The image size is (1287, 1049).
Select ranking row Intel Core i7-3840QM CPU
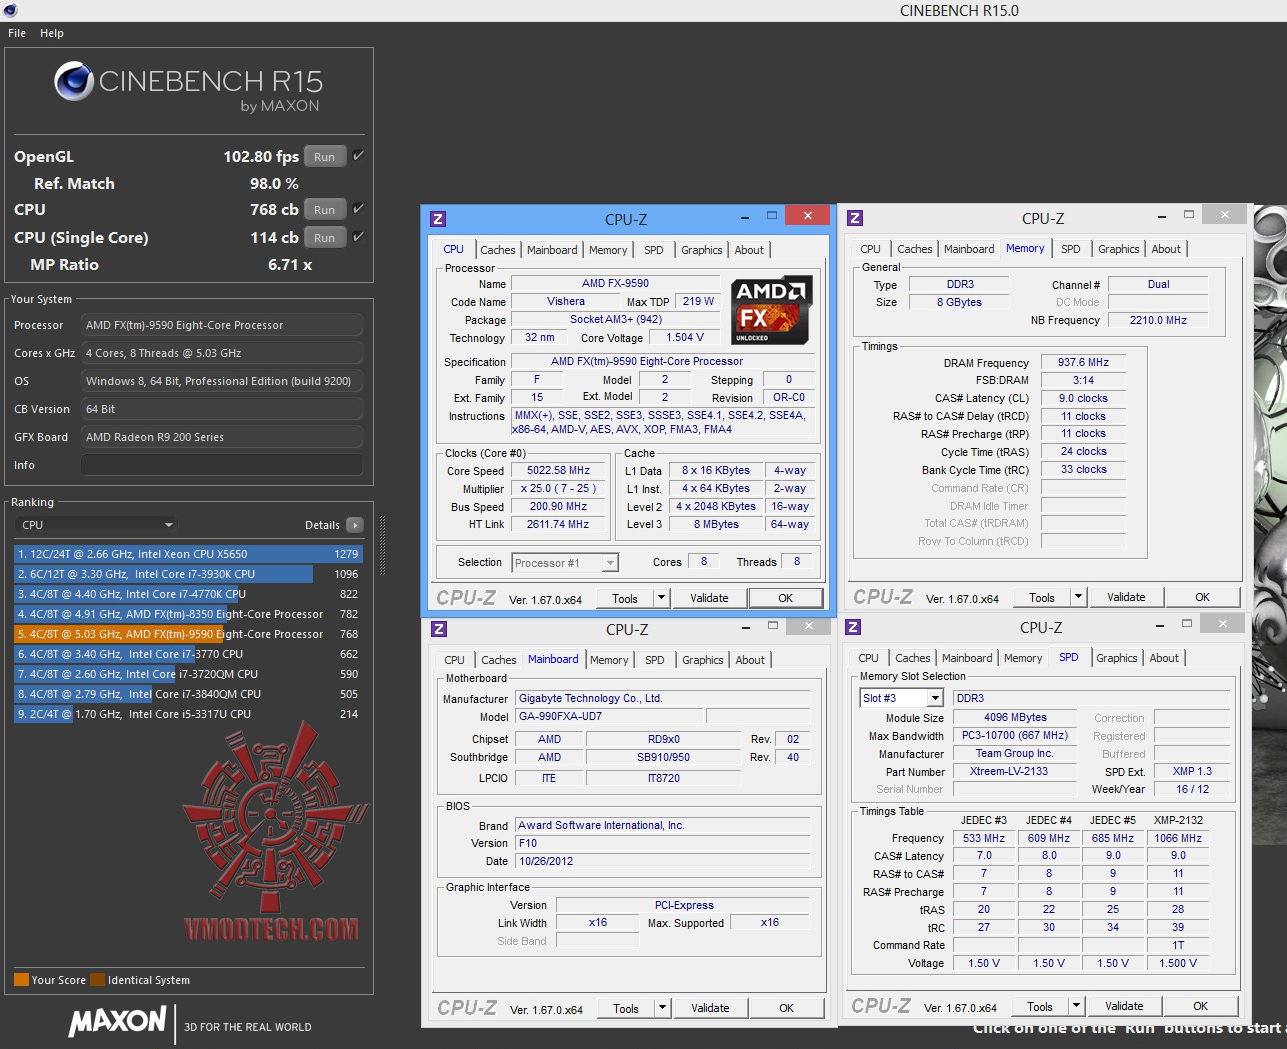point(188,694)
